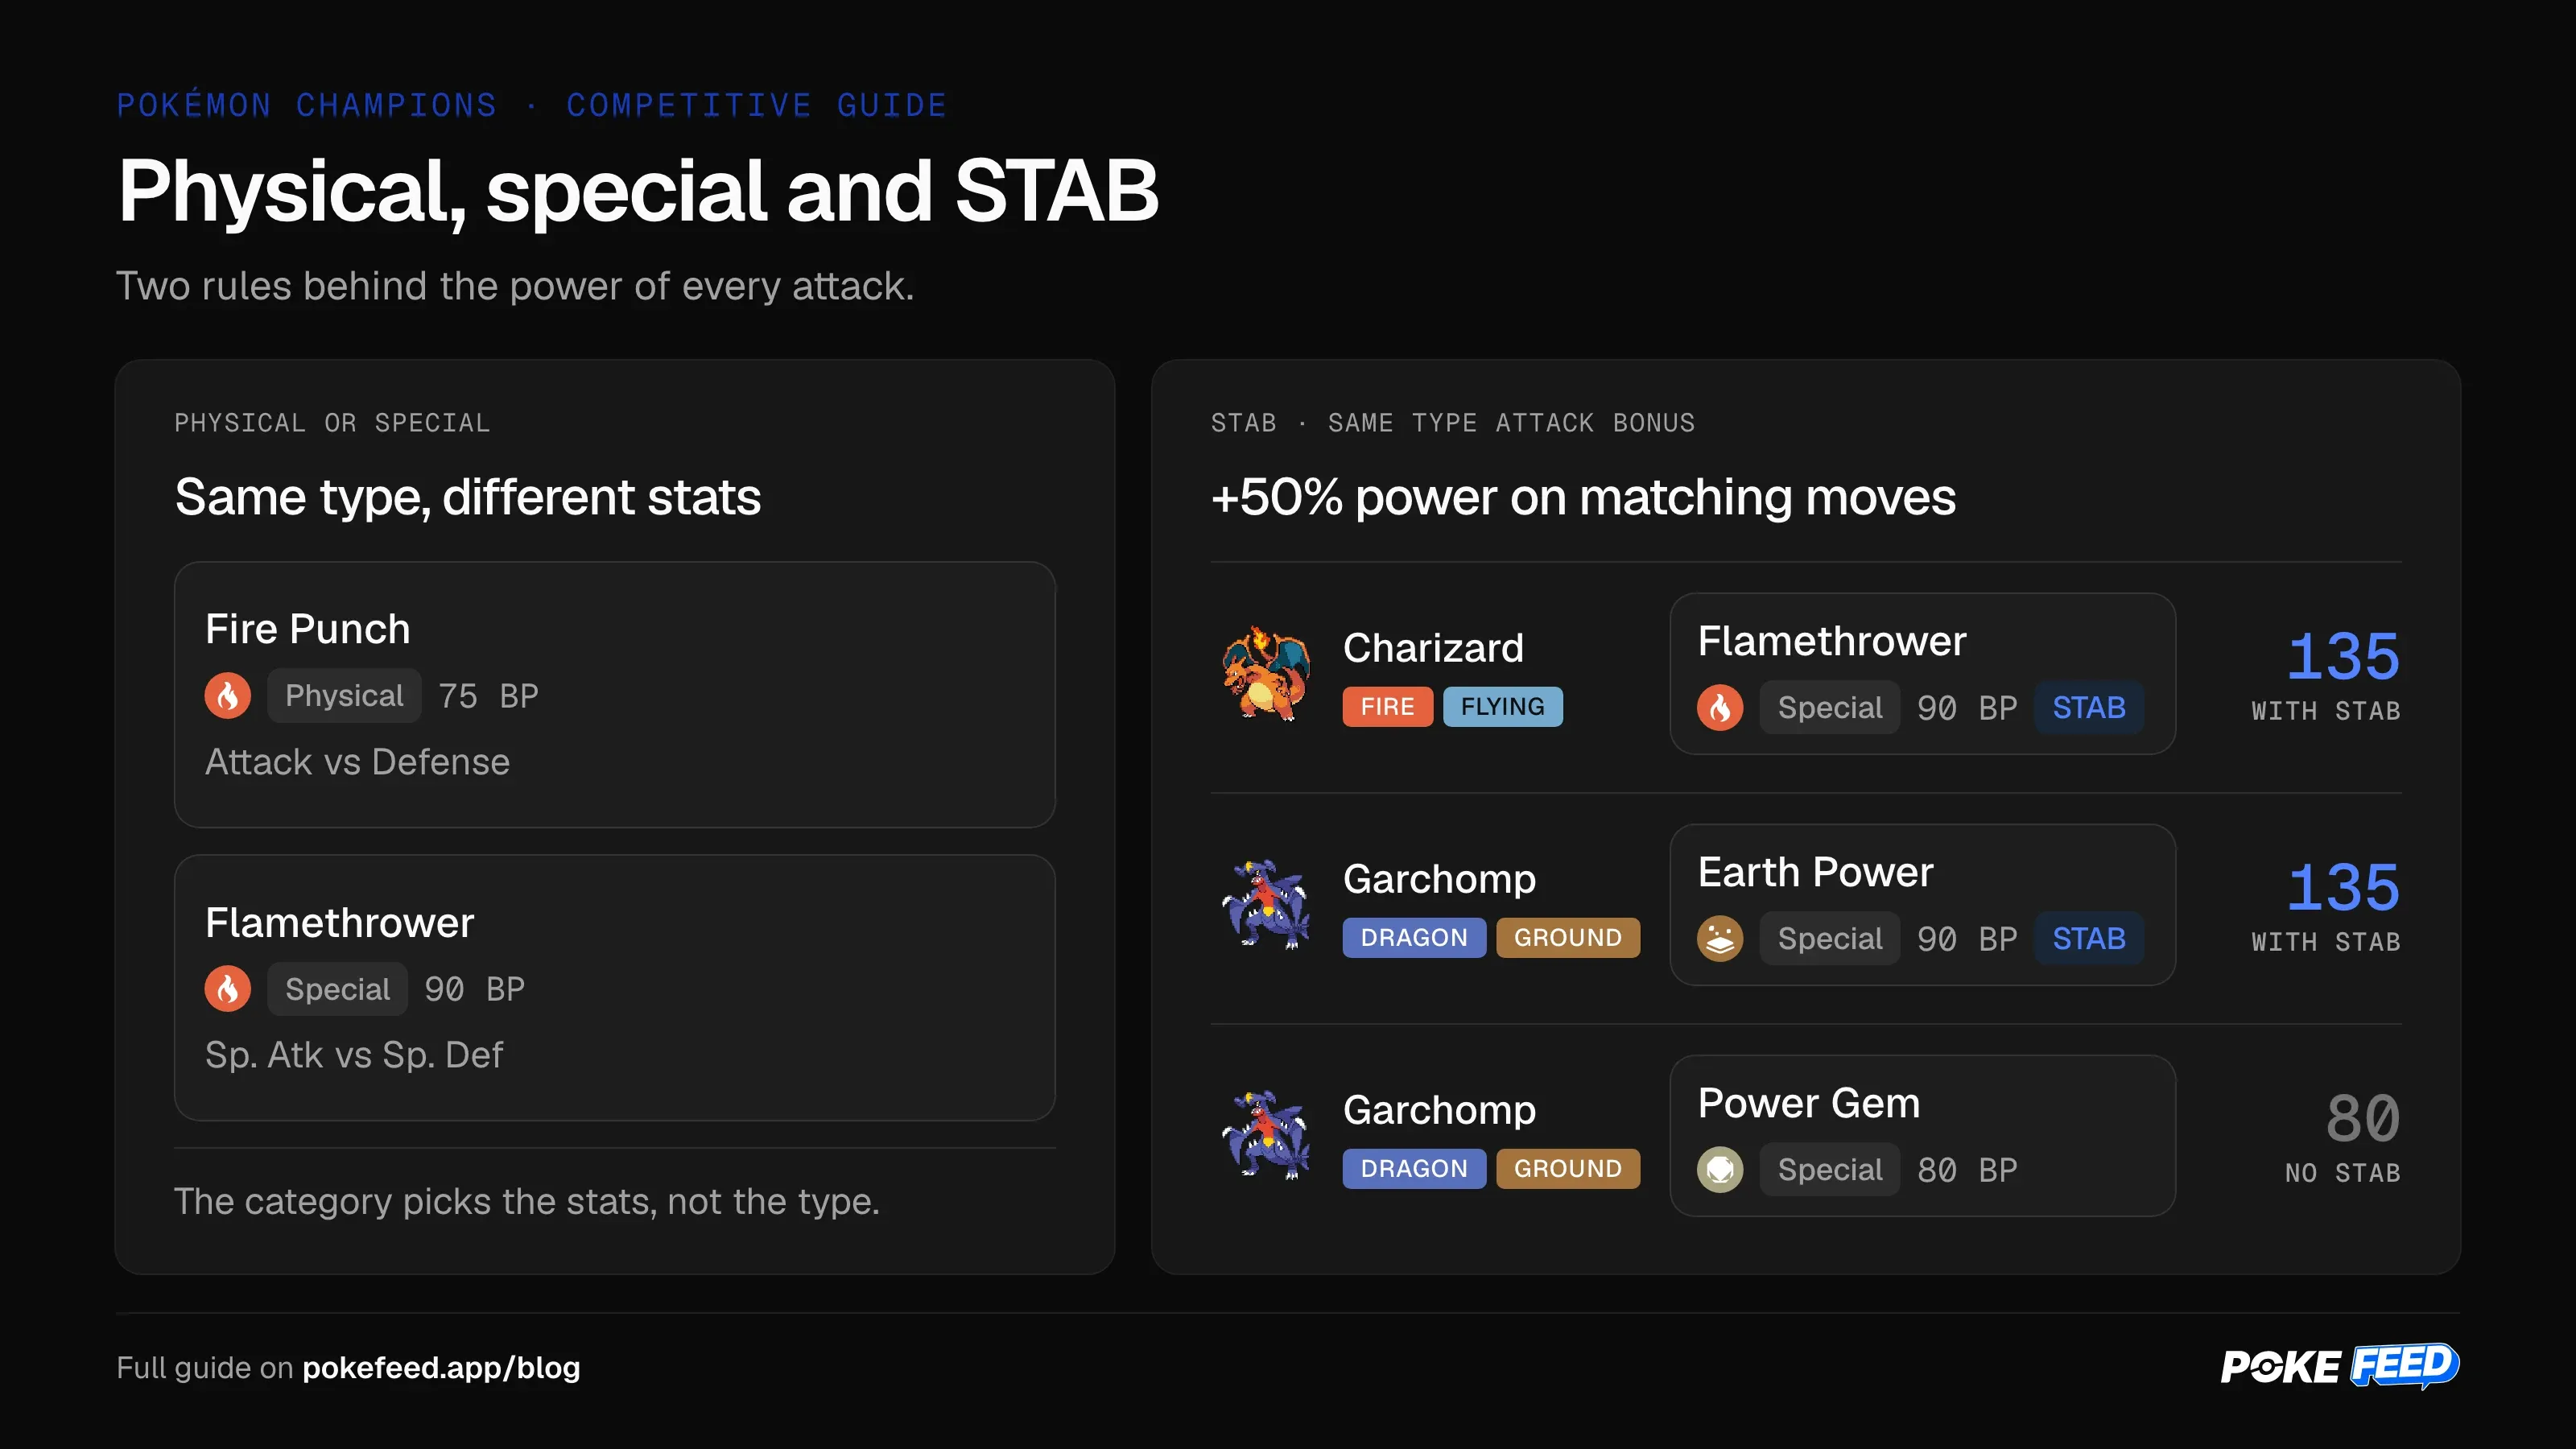Click the 135 WITH STAB value for Charizard
This screenshot has width=2576, height=1449.
(2326, 674)
